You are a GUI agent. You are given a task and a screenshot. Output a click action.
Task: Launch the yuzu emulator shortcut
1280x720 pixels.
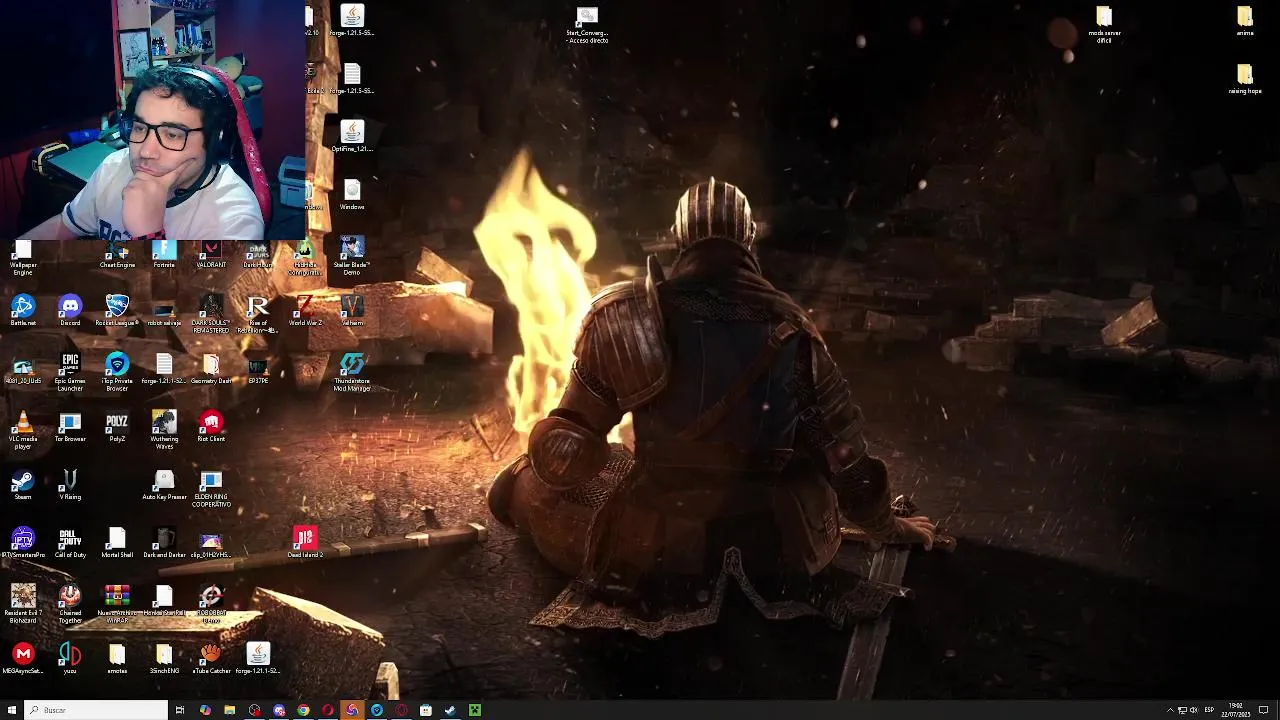70,659
